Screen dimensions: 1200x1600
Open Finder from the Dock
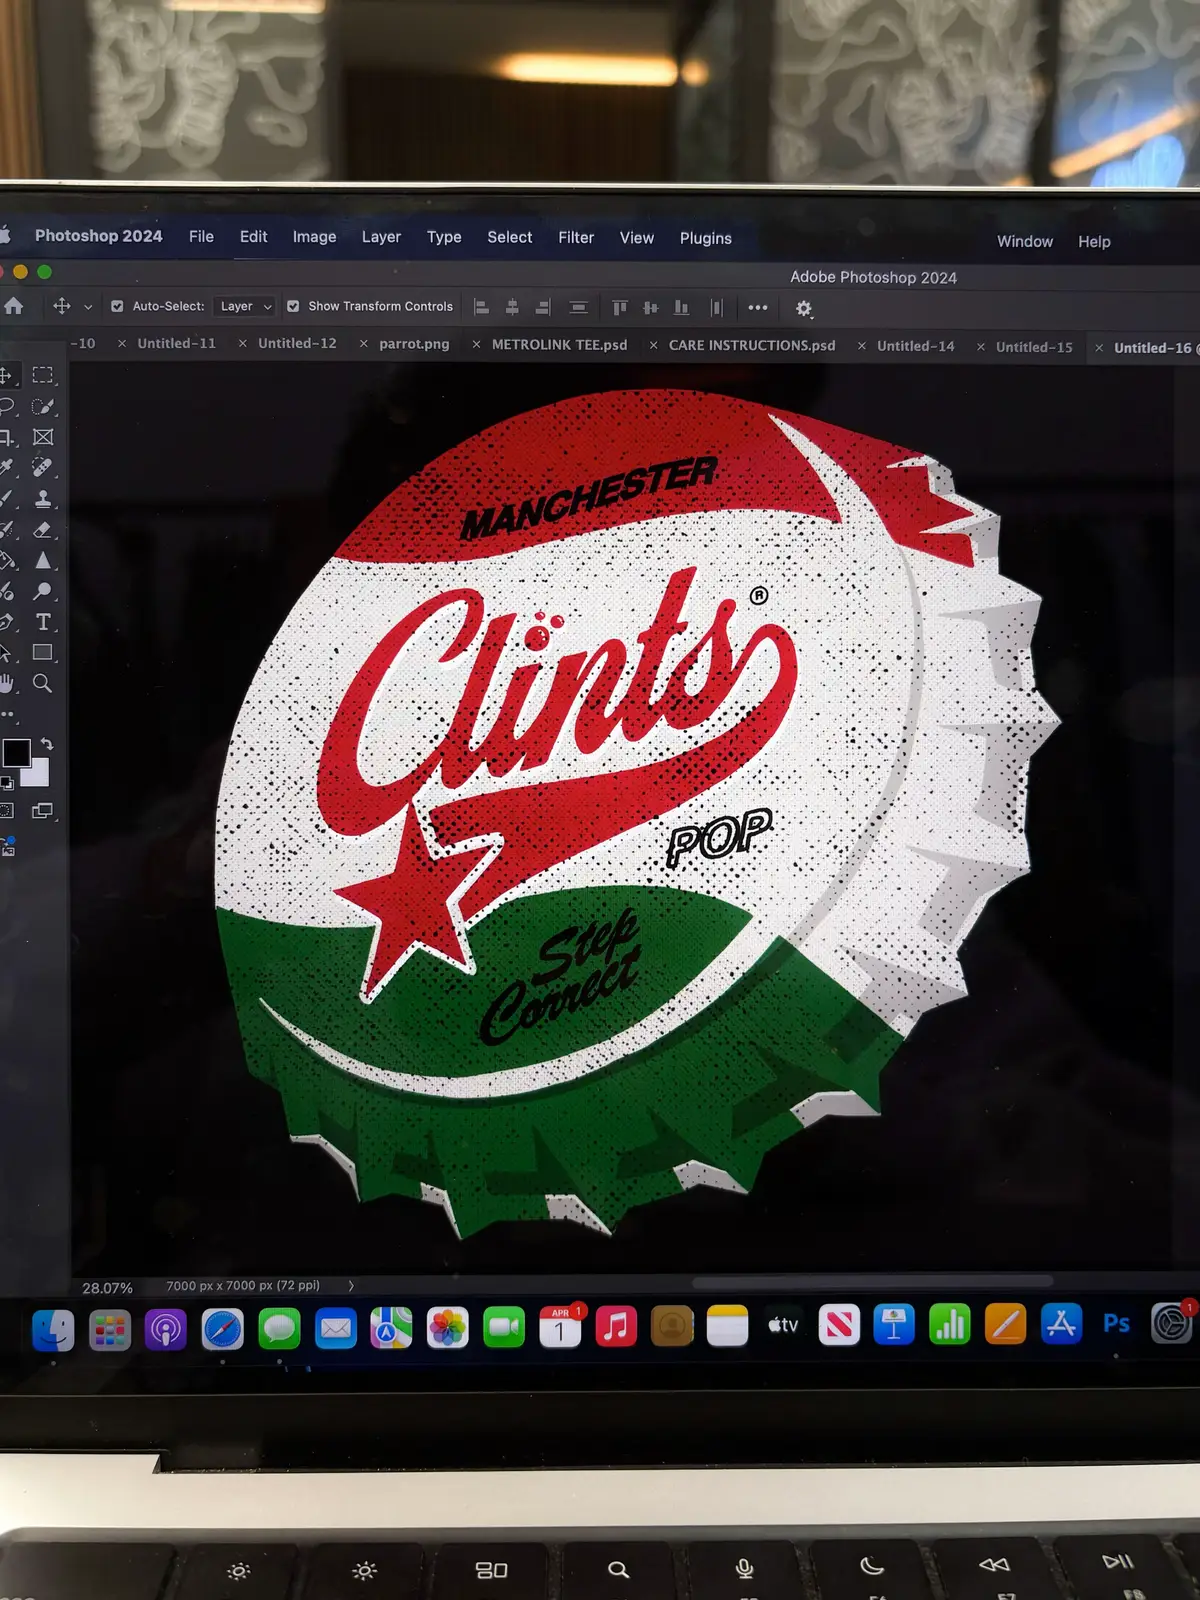click(x=53, y=1330)
